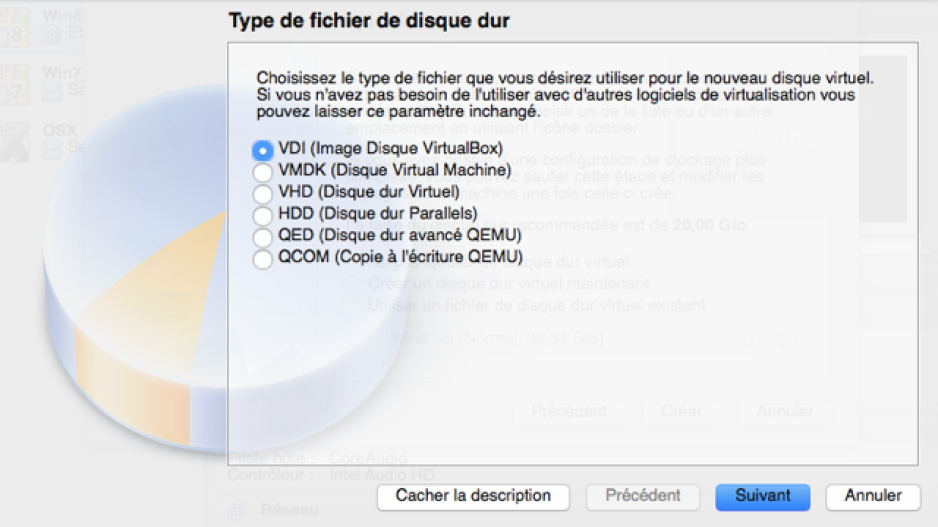This screenshot has height=527, width=938.
Task: Click the Win8 power-off state icon
Action: click(x=53, y=35)
